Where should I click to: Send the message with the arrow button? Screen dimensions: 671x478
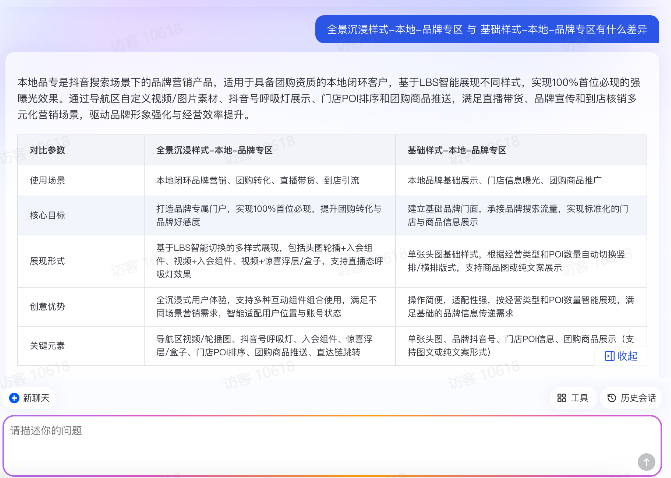[x=646, y=462]
